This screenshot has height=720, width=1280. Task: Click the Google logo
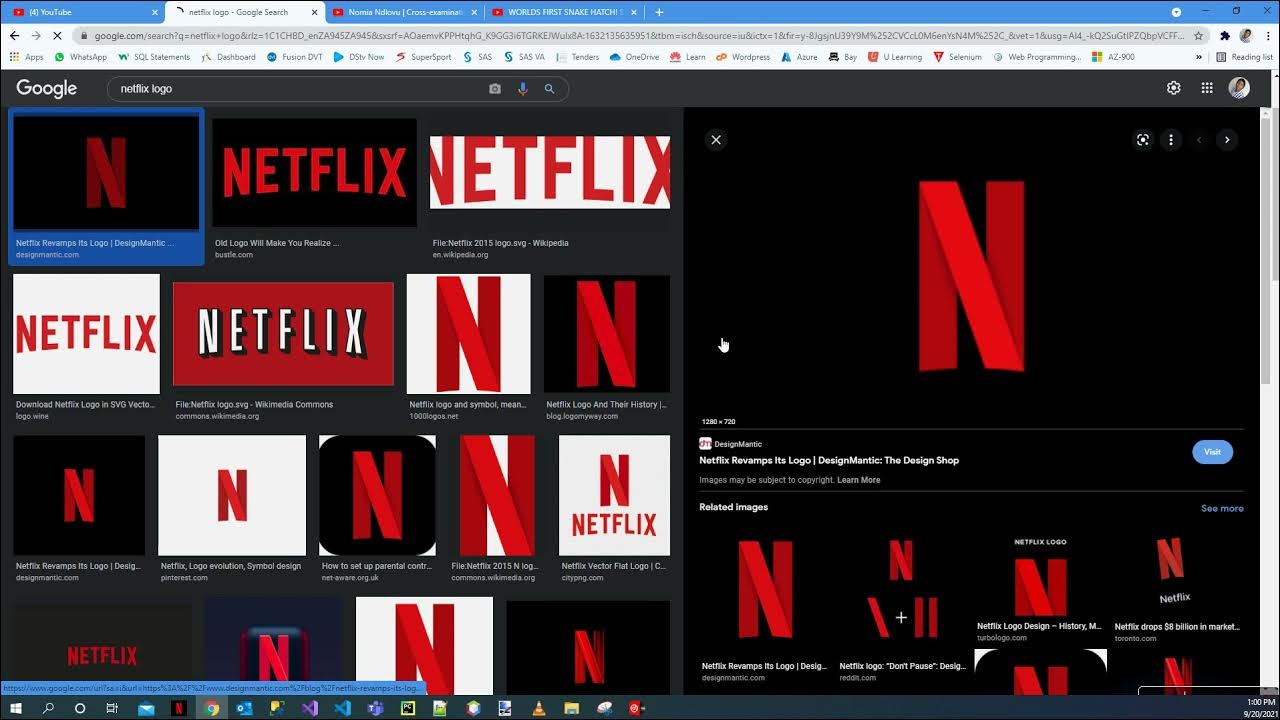pos(46,89)
